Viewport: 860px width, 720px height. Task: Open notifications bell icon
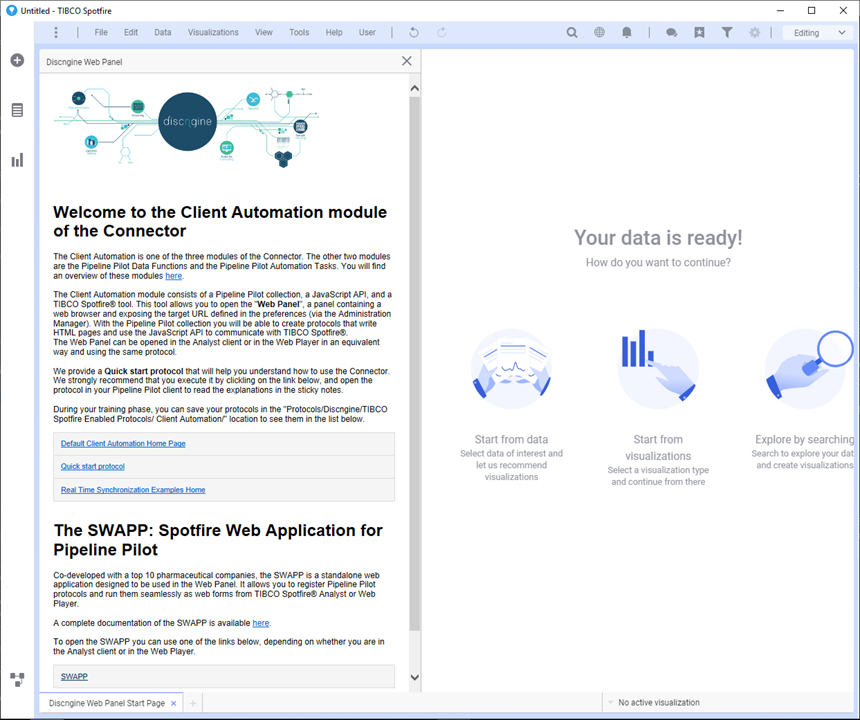click(626, 32)
